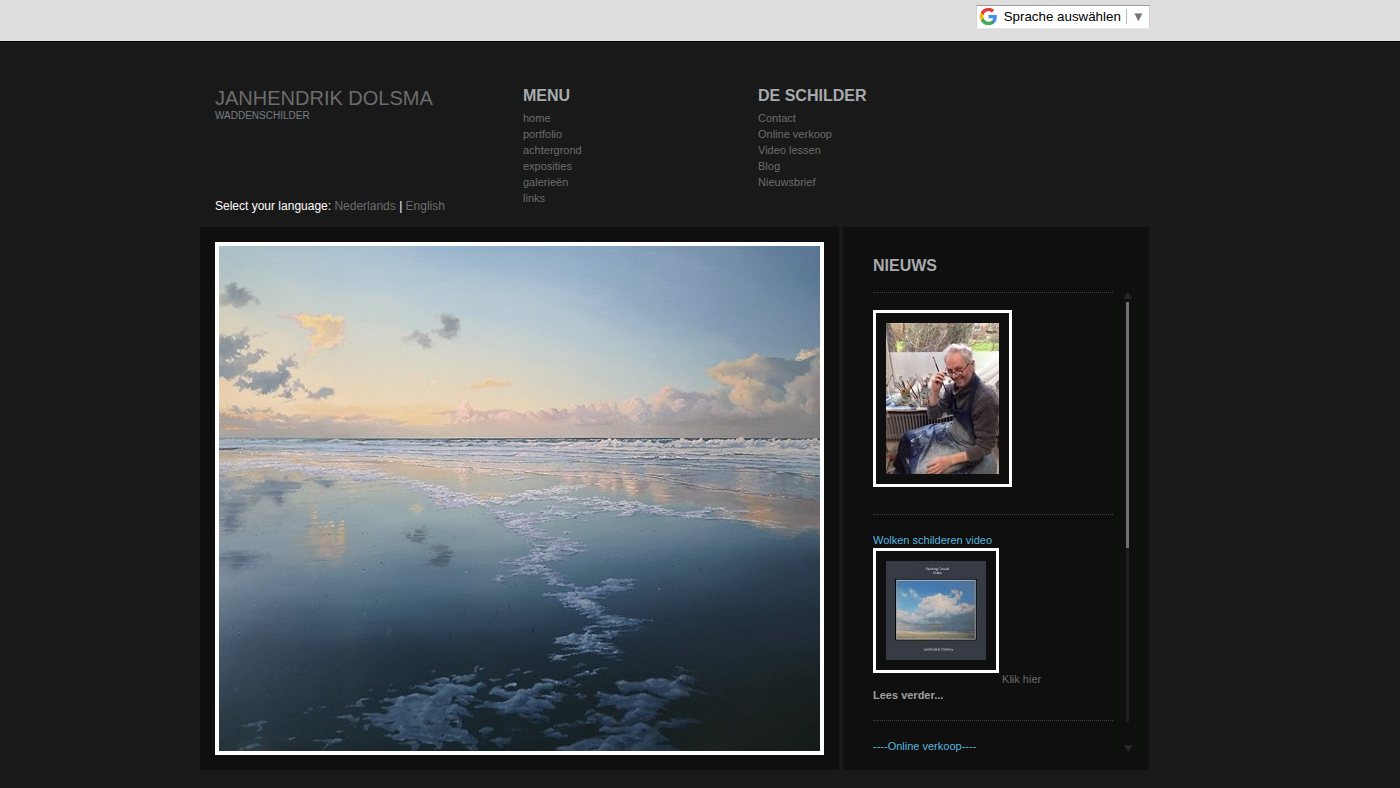Image resolution: width=1400 pixels, height=788 pixels.
Task: Open the 'achtergrond' menu link
Action: click(552, 150)
